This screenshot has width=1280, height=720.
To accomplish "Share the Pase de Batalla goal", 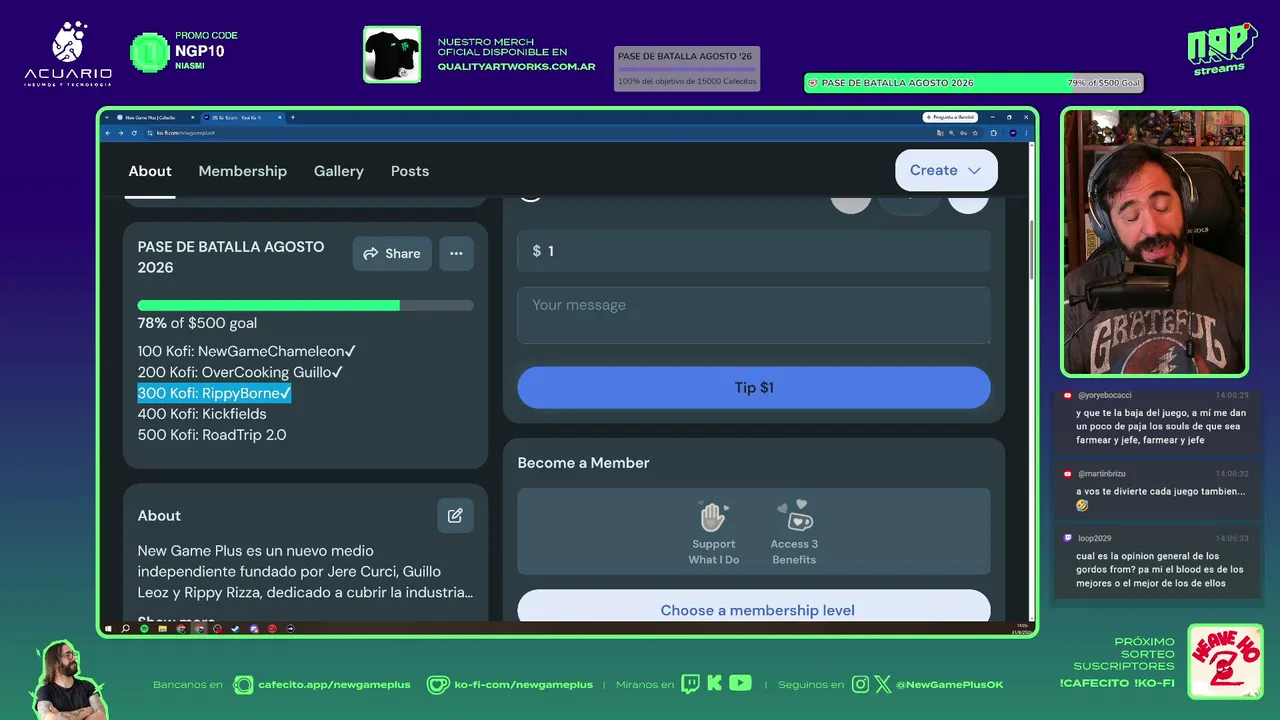I will (x=392, y=253).
